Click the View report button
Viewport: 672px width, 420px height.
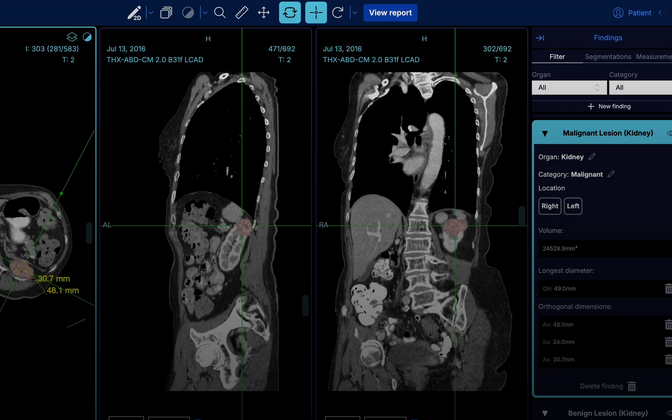pos(390,13)
